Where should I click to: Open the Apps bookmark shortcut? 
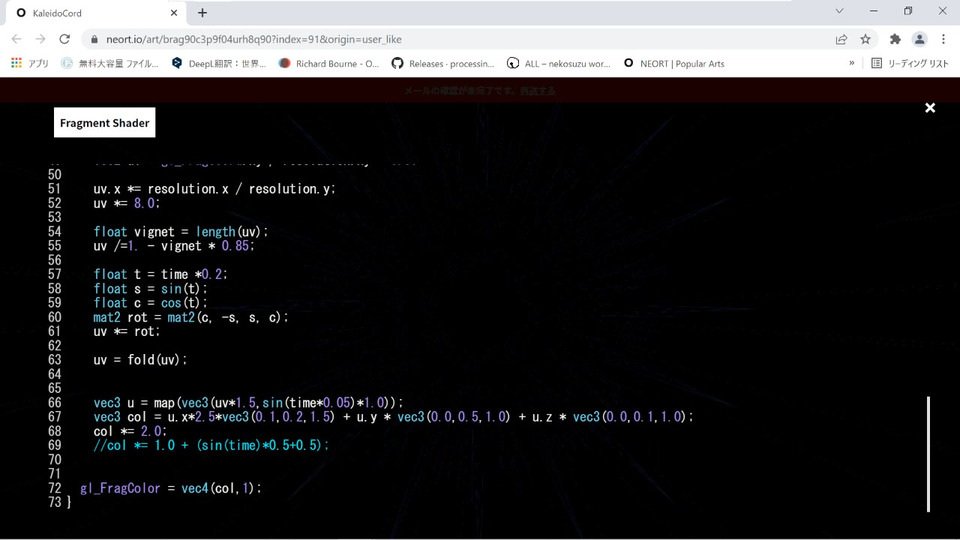coord(30,63)
